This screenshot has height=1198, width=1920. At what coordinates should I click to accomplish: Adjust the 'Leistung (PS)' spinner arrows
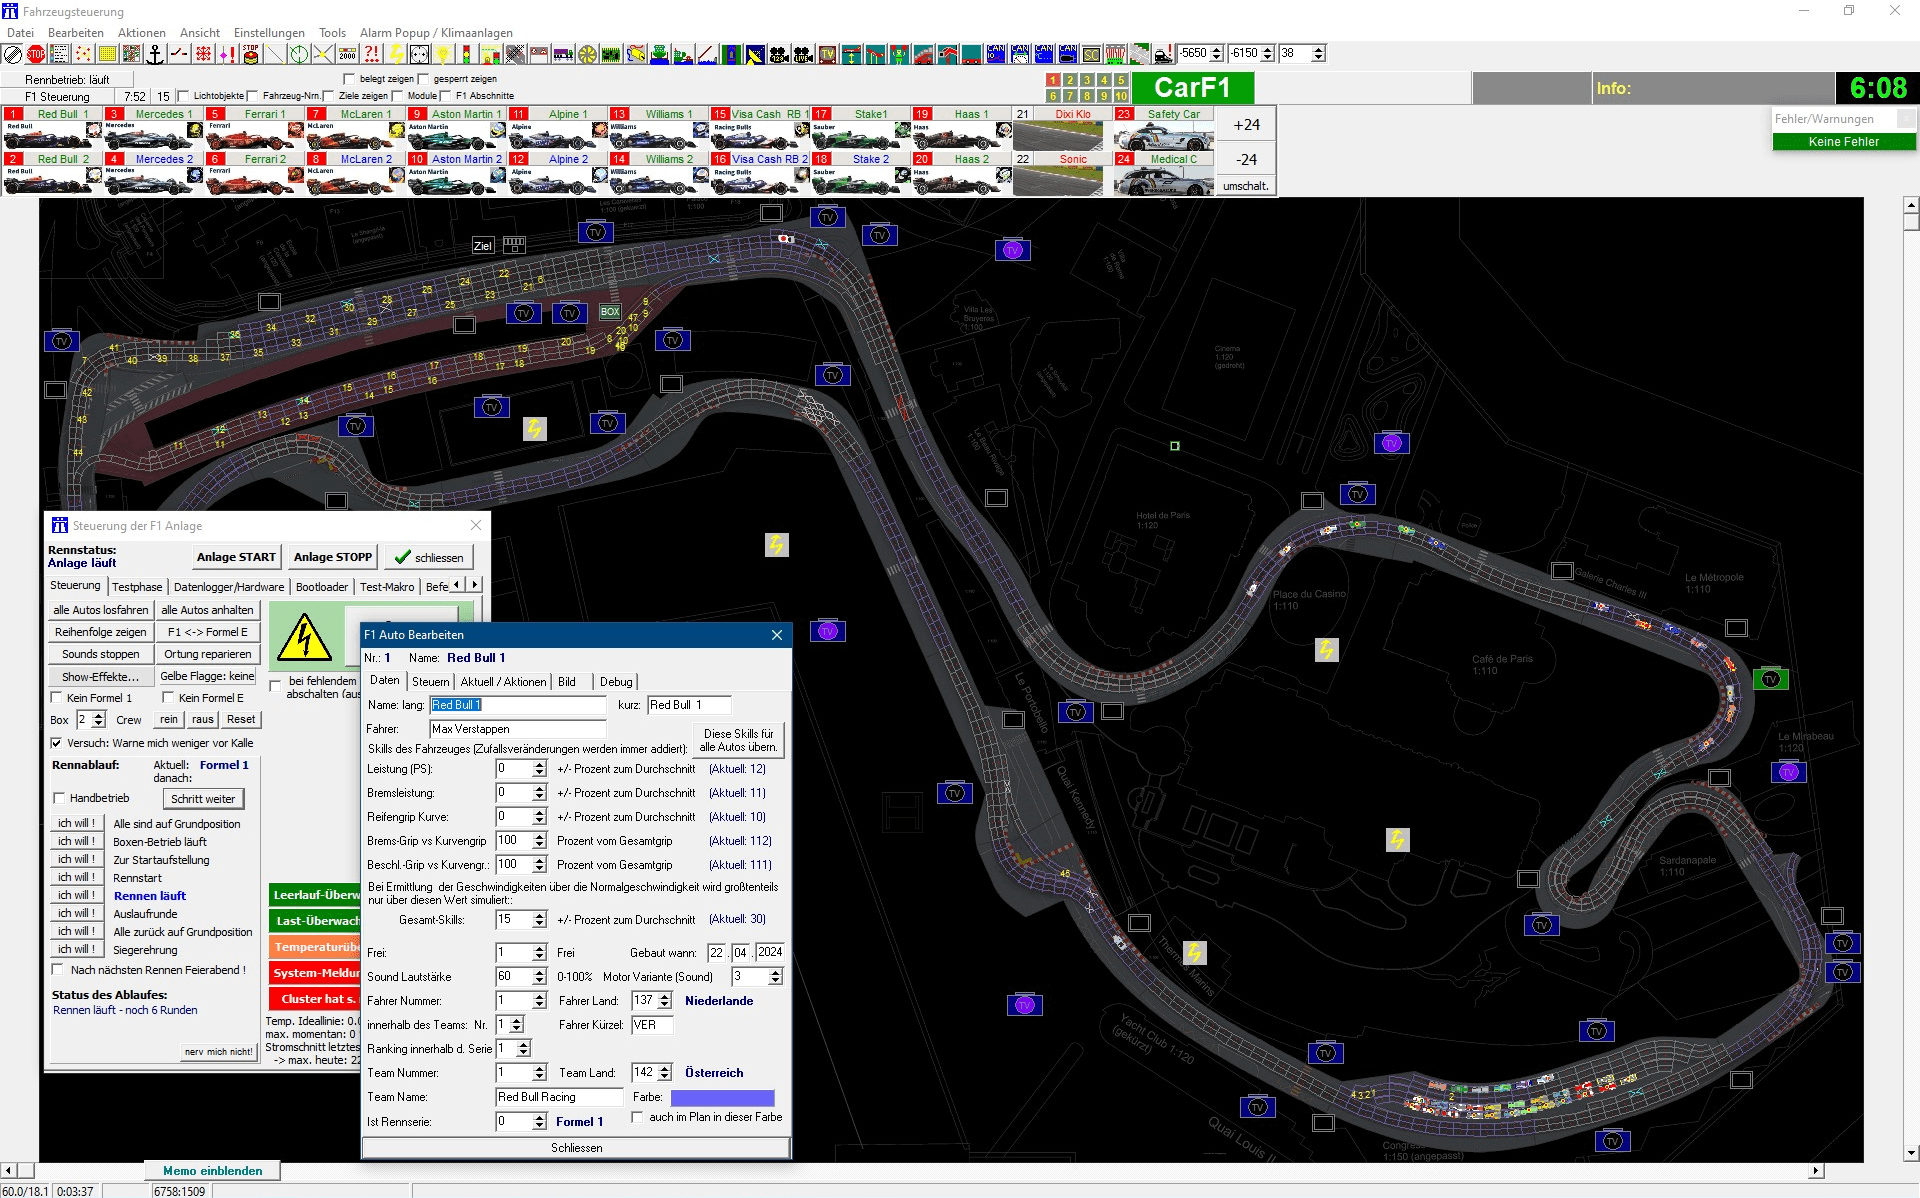point(540,769)
